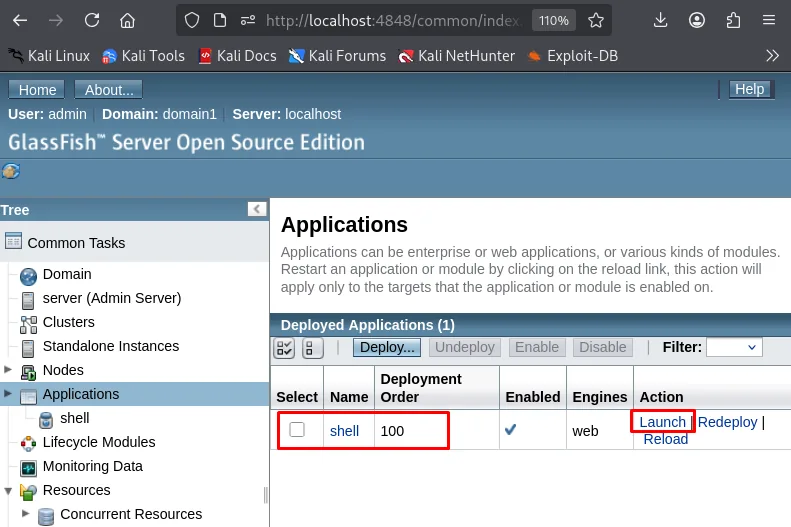Open Exploit-DB bookmark
Image resolution: width=791 pixels, height=527 pixels.
573,55
